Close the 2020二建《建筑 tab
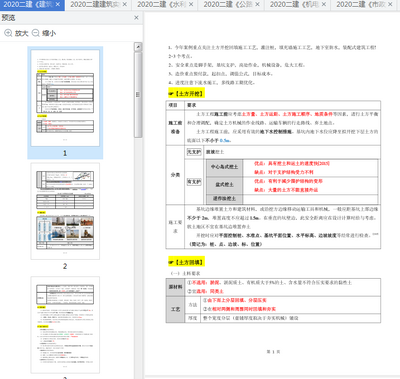 (58, 4)
